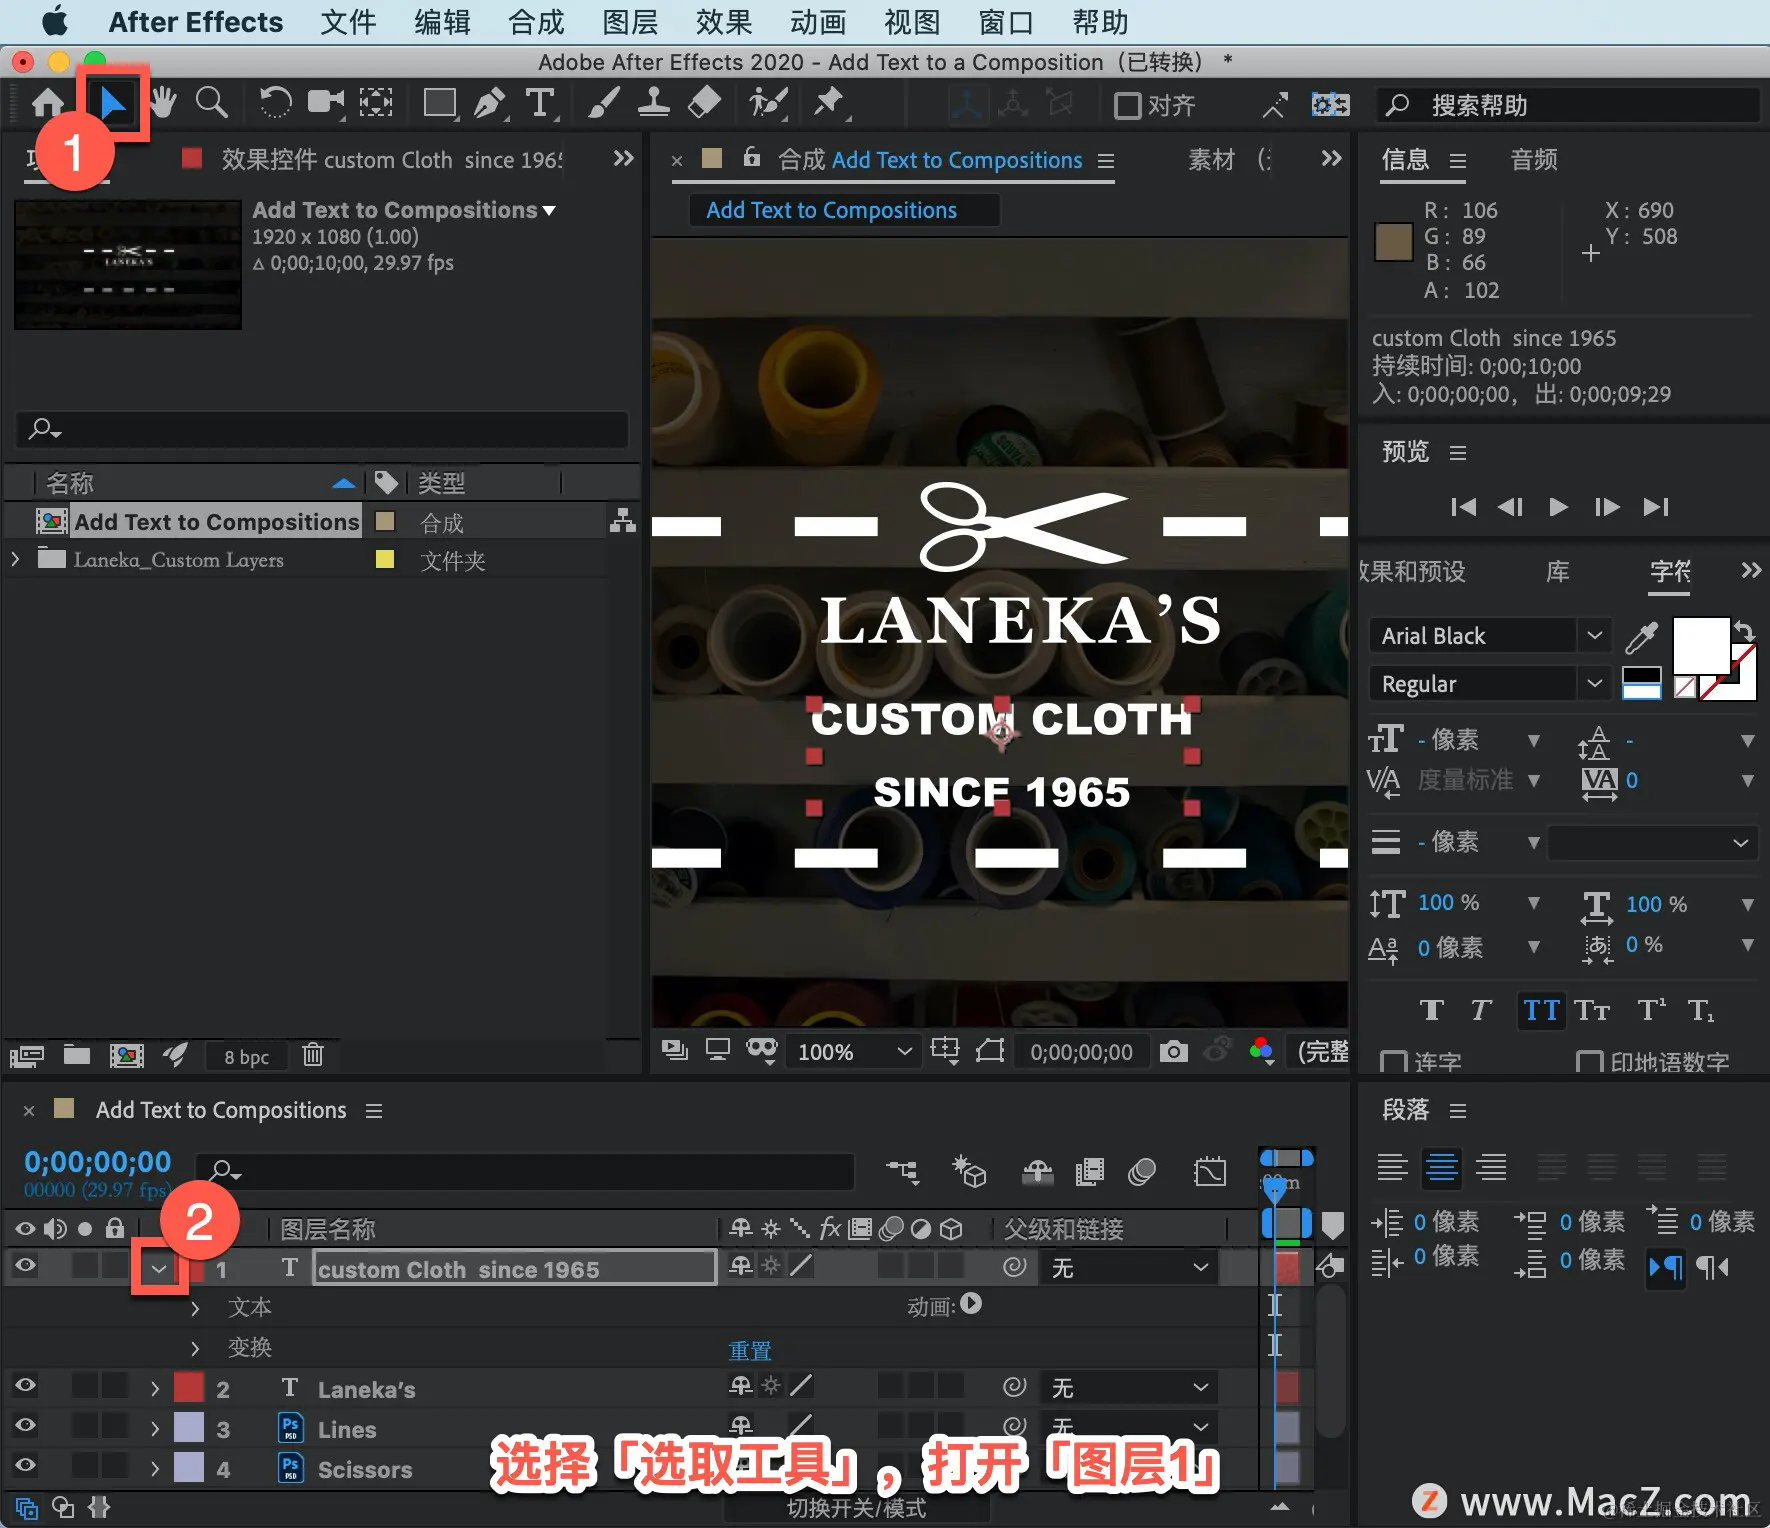Viewport: 1770px width, 1528px height.
Task: Click the info panel sampled color swatch
Action: pos(1393,241)
